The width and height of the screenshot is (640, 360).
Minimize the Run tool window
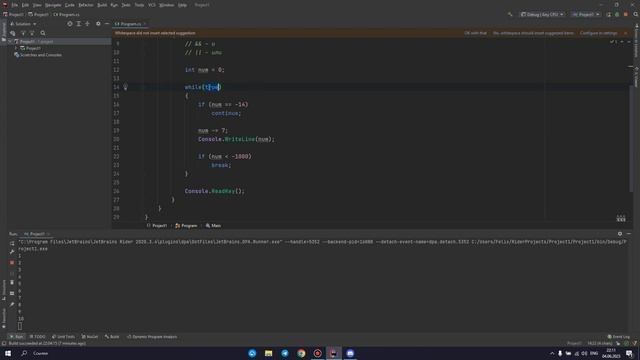click(x=629, y=234)
